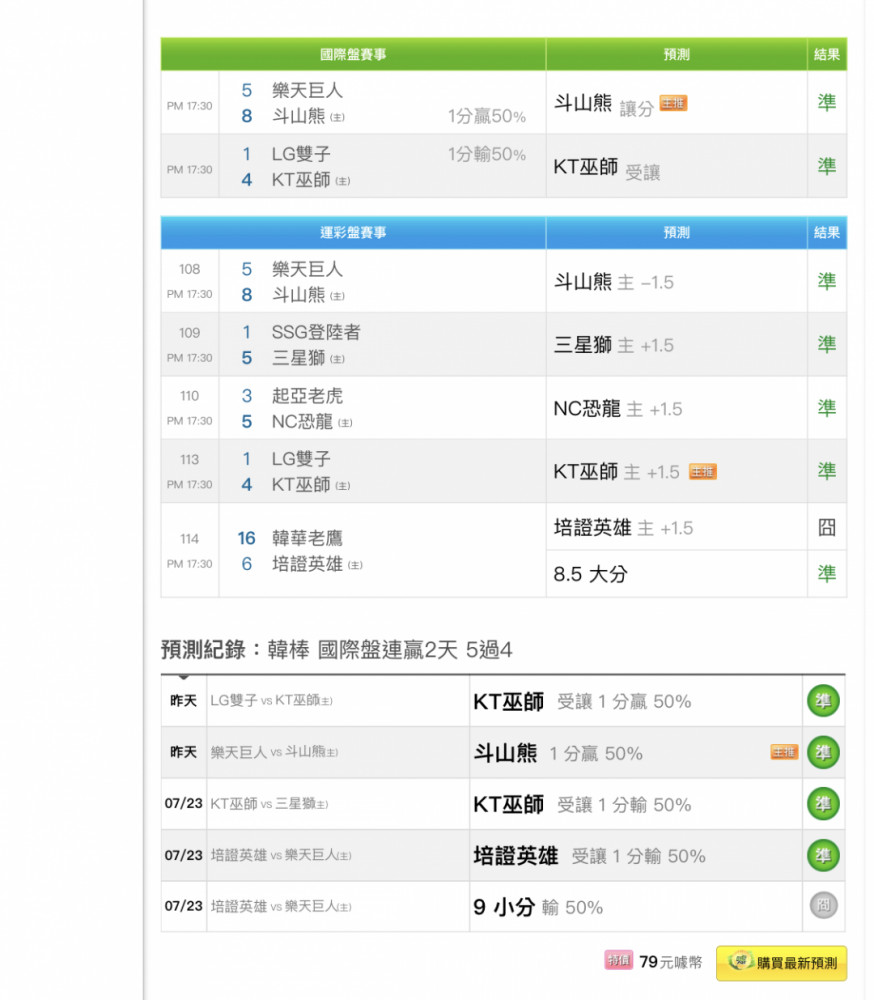Click green 準 circle for 培證英雄 受讓 1 分輸 record
This screenshot has height=1000, width=874.
coord(823,855)
